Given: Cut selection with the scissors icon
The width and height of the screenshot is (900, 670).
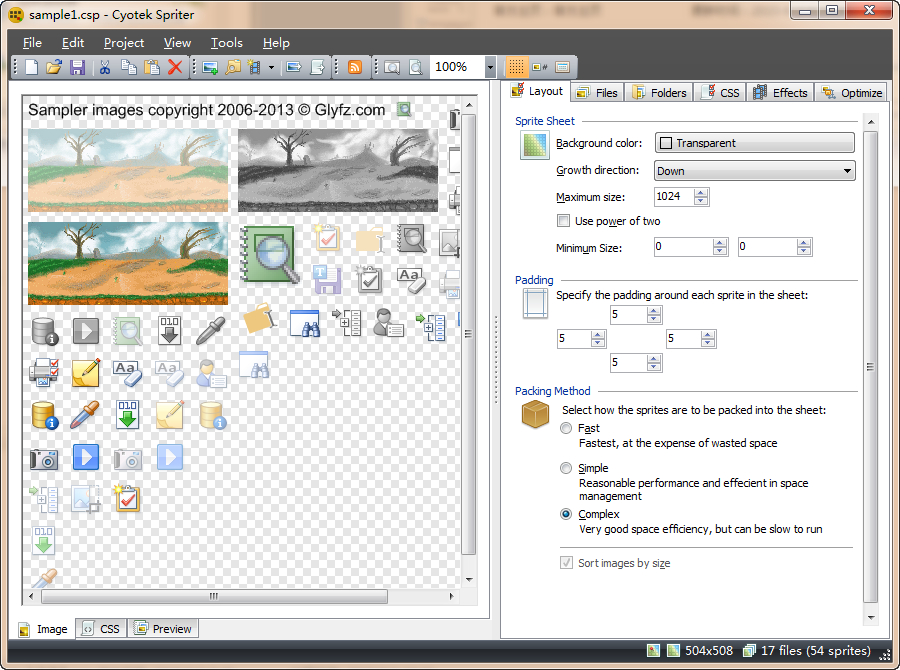Looking at the screenshot, I should coord(104,67).
